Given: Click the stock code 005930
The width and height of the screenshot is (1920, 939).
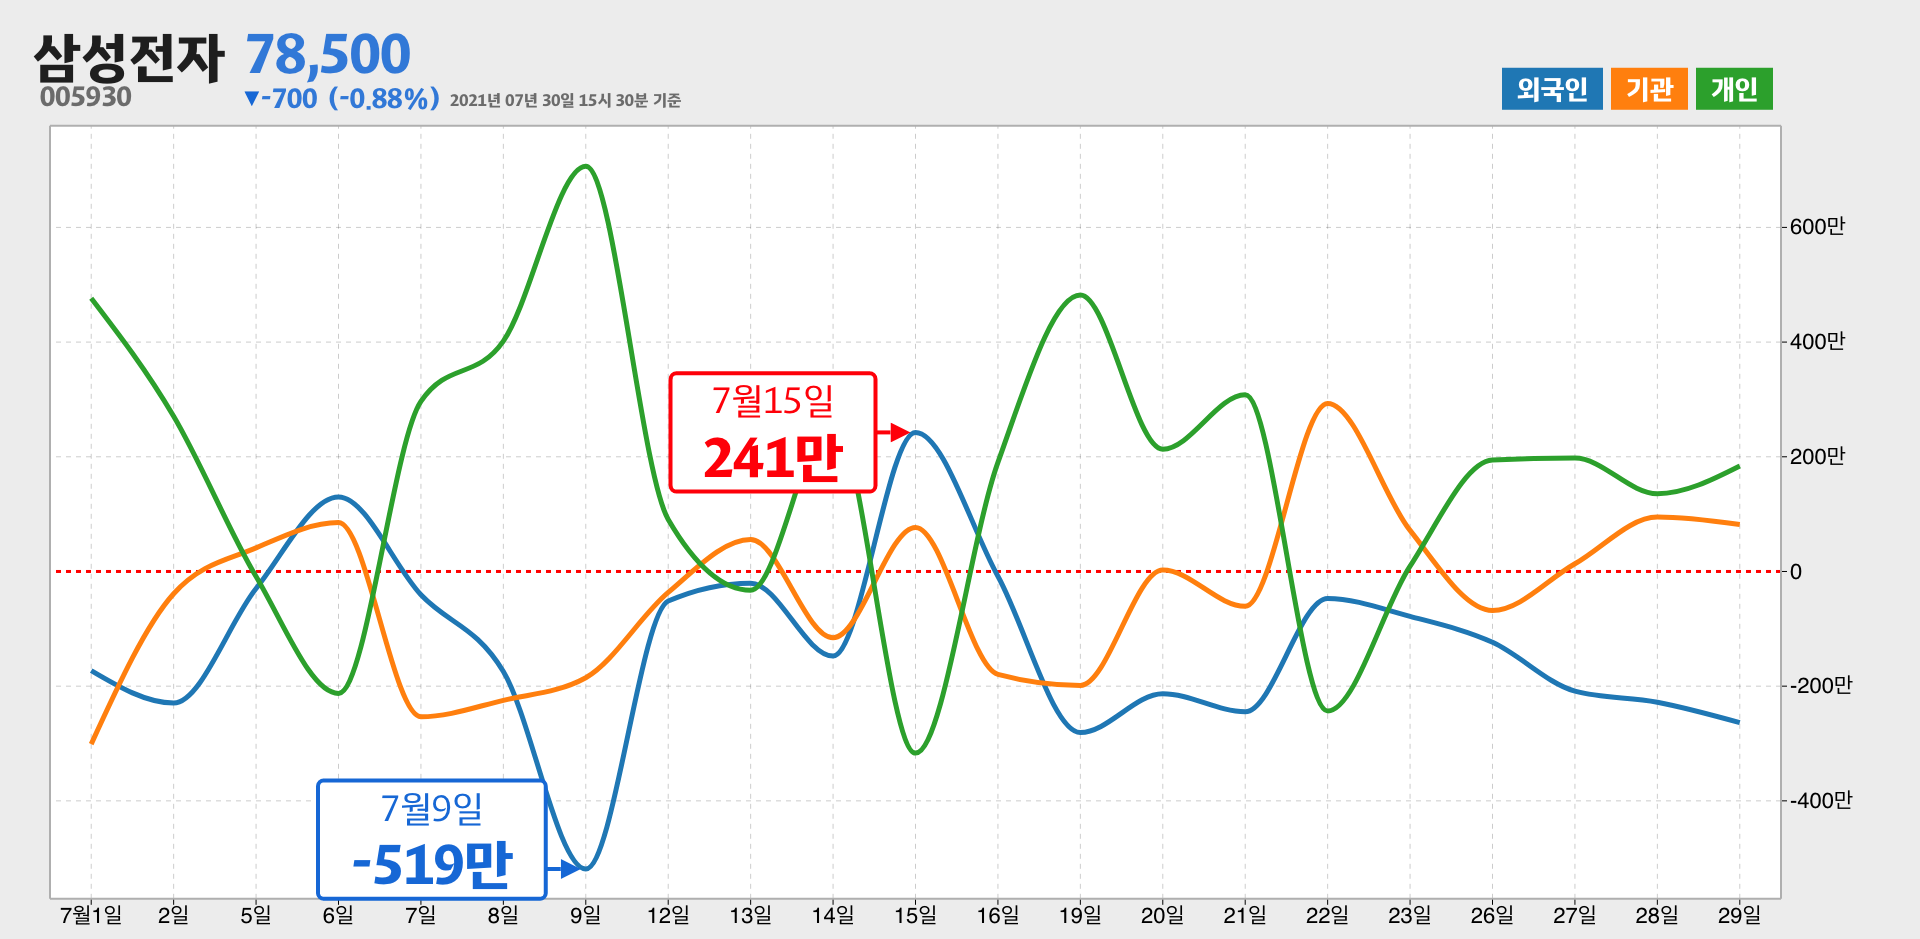Looking at the screenshot, I should pyautogui.click(x=86, y=97).
